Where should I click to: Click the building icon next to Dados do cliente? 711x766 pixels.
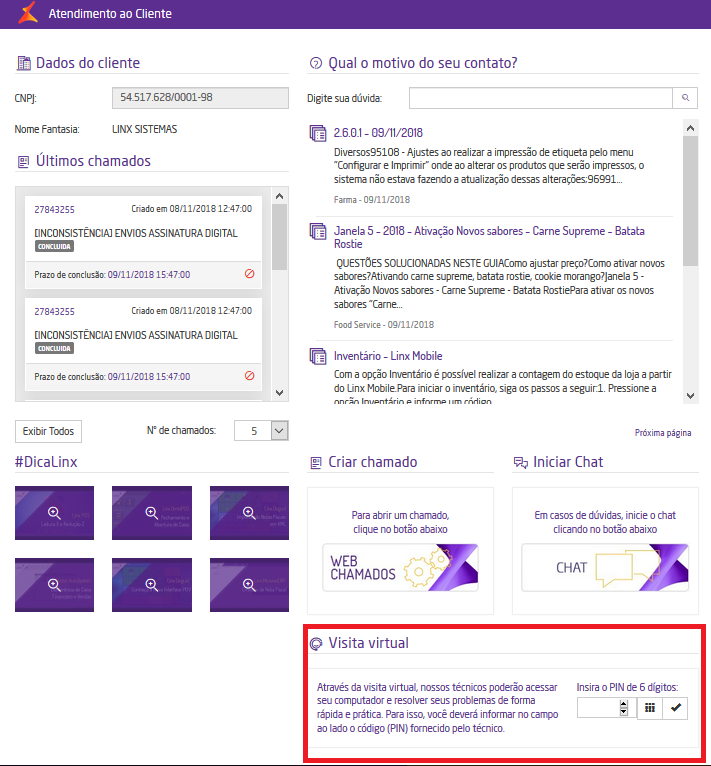23,63
